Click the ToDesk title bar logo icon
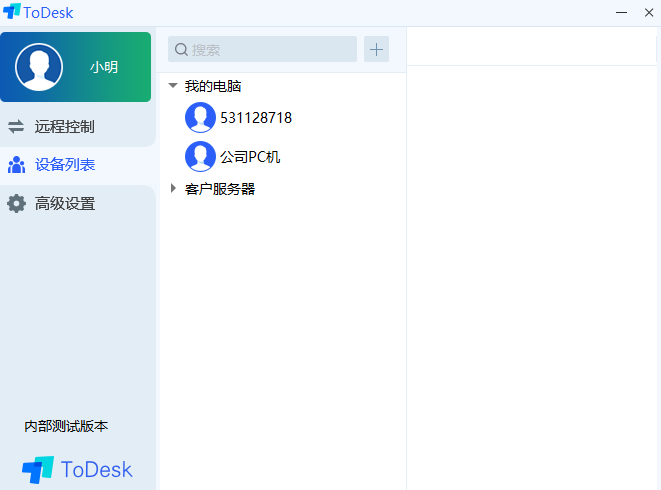 tap(12, 11)
